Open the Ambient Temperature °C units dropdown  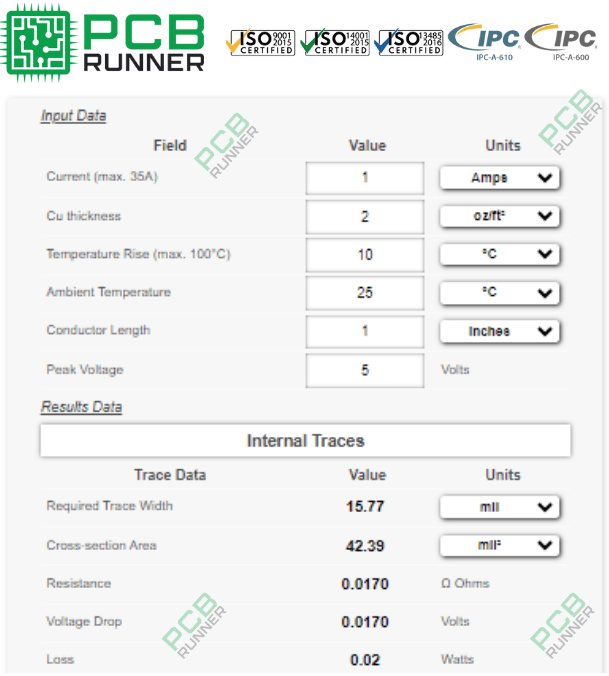click(x=500, y=293)
